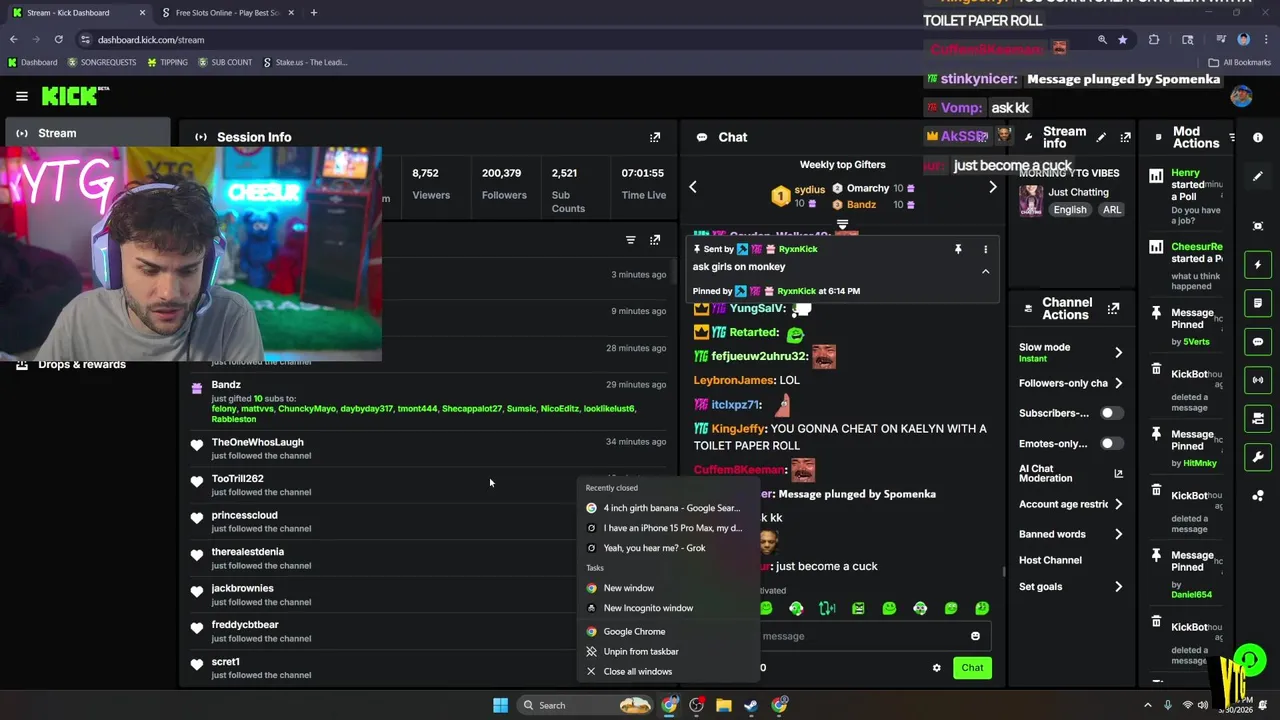The height and width of the screenshot is (720, 1280).
Task: Pop out the Session Info panel
Action: tap(655, 137)
